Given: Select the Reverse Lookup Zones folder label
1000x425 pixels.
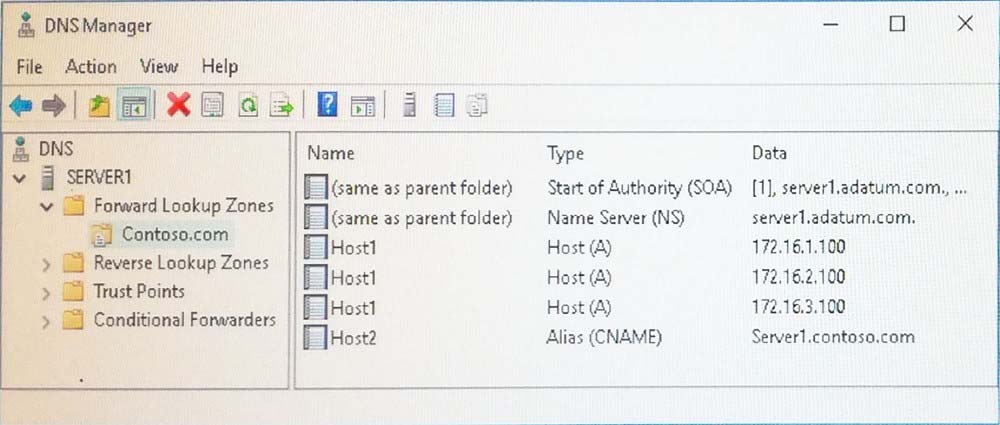Looking at the screenshot, I should 181,262.
